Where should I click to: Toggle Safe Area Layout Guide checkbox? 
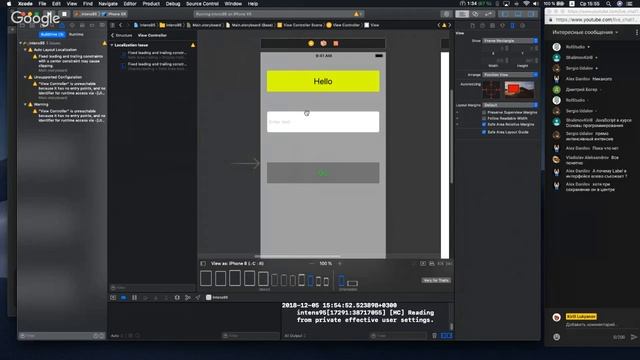point(484,132)
